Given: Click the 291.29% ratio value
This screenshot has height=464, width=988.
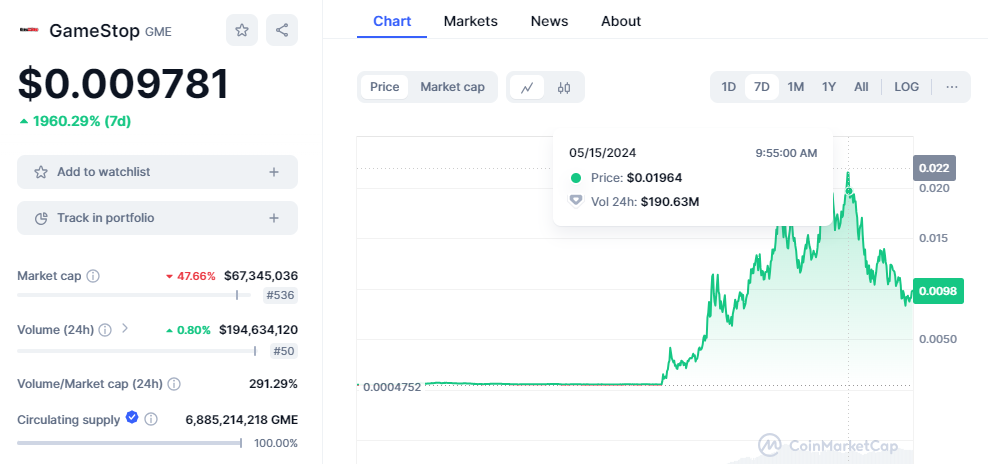Looking at the screenshot, I should [273, 384].
